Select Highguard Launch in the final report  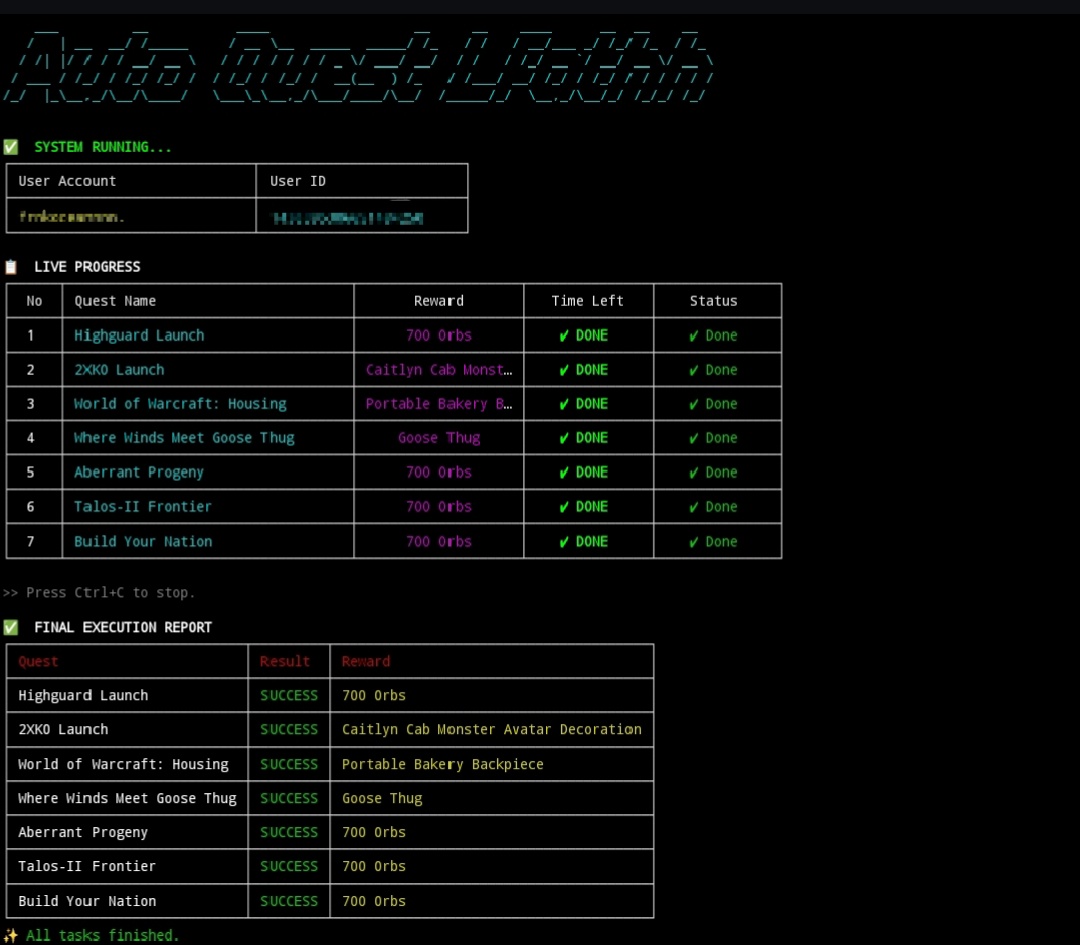[83, 696]
